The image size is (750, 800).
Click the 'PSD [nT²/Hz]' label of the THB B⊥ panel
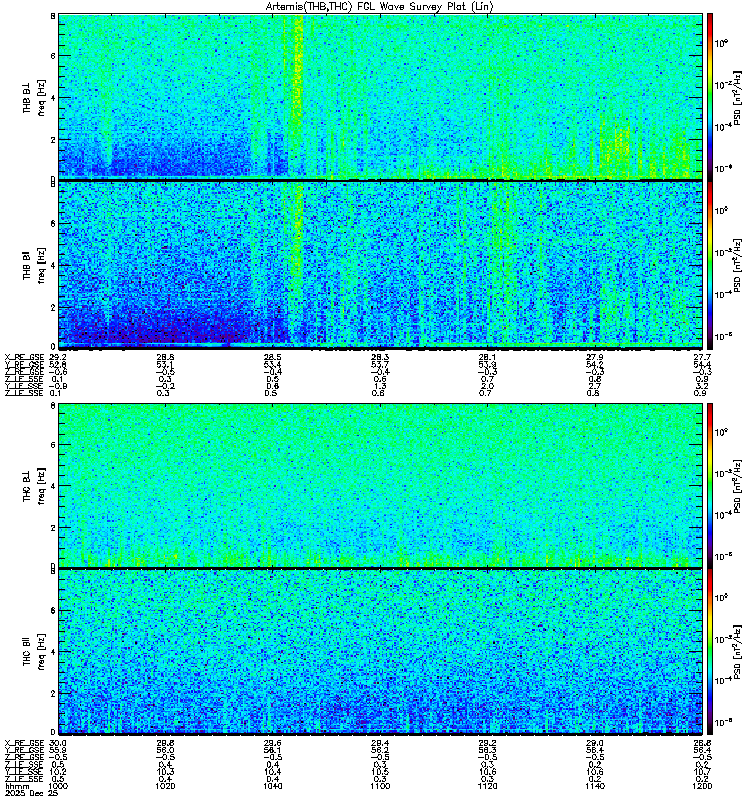tap(737, 97)
